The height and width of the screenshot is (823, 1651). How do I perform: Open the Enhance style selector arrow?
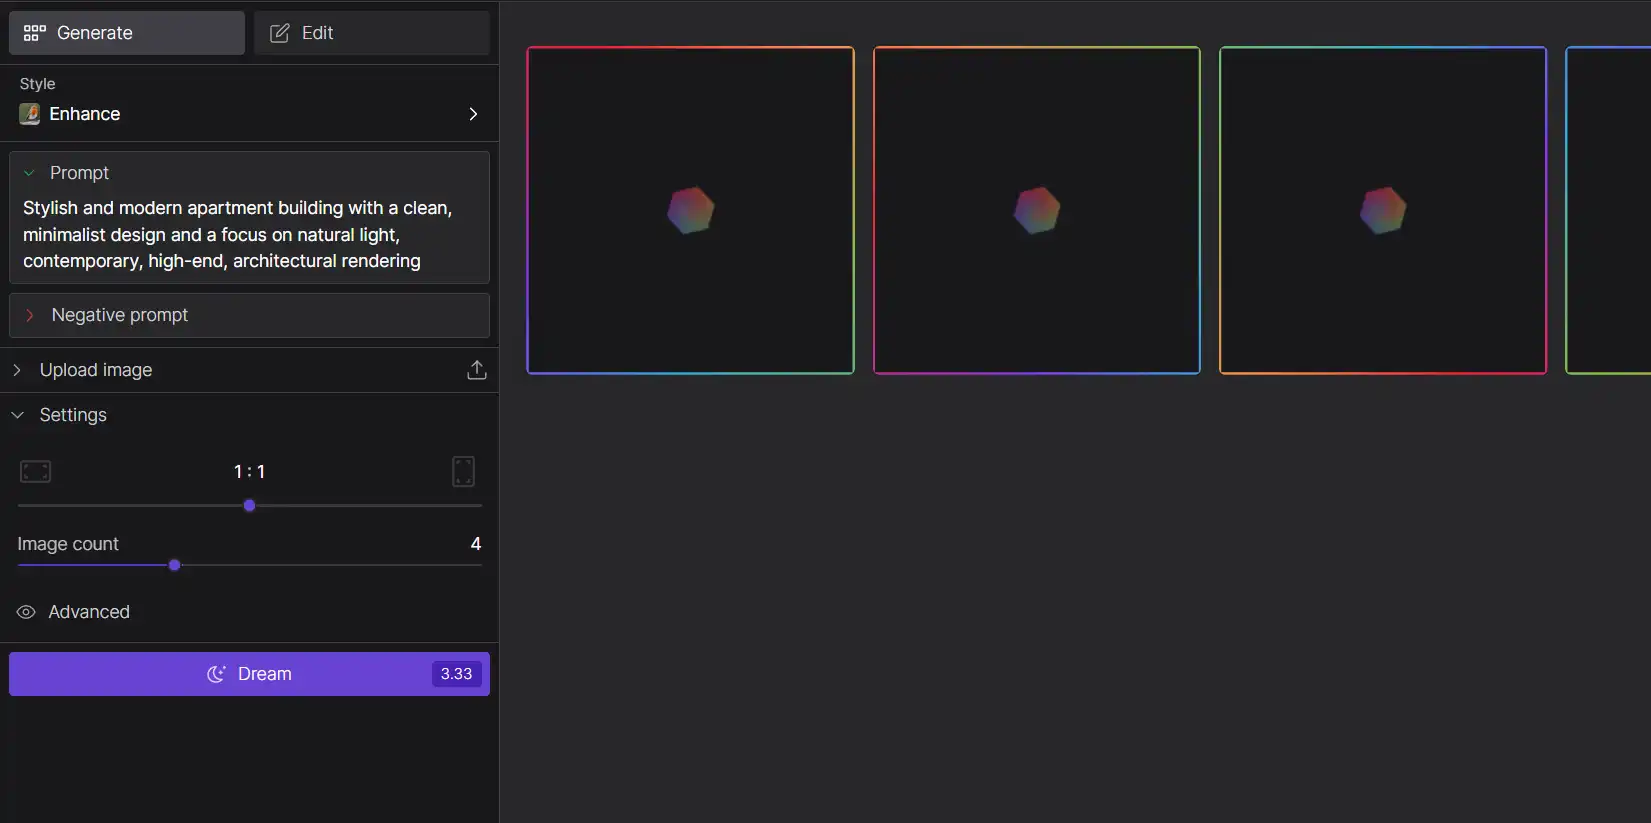pyautogui.click(x=473, y=114)
